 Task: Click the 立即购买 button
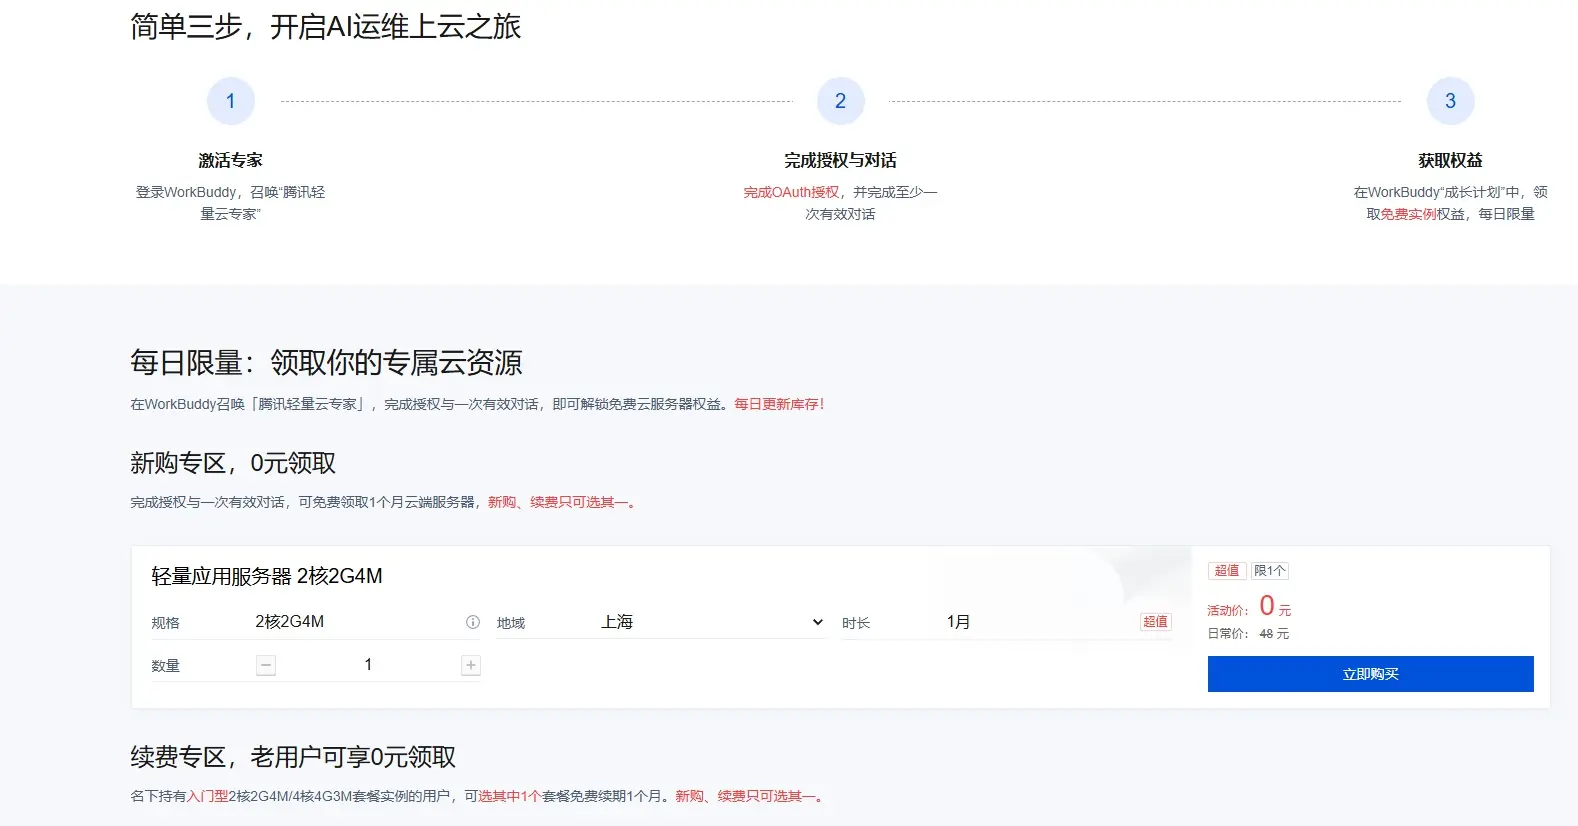click(x=1370, y=674)
